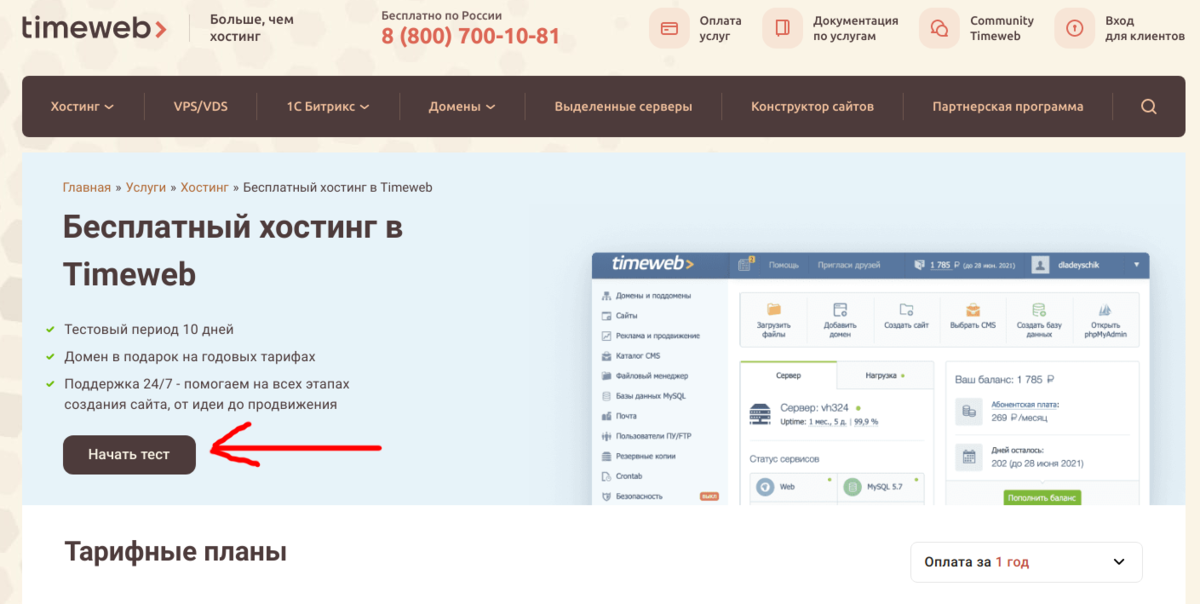This screenshot has width=1200, height=604.
Task: Click the Открыть phpMyAdmin sailboat icon
Action: click(x=1106, y=310)
